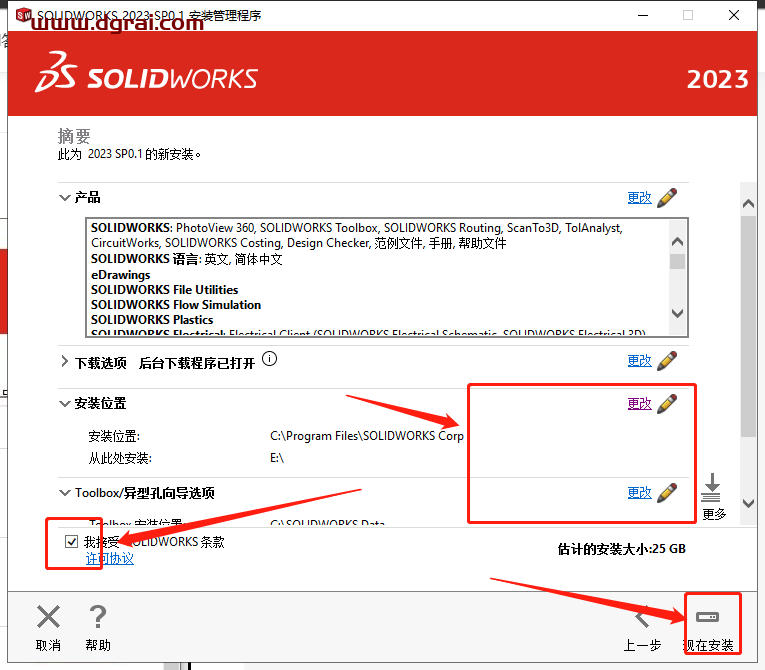Click the main summary scrollbar thumb

[748, 326]
